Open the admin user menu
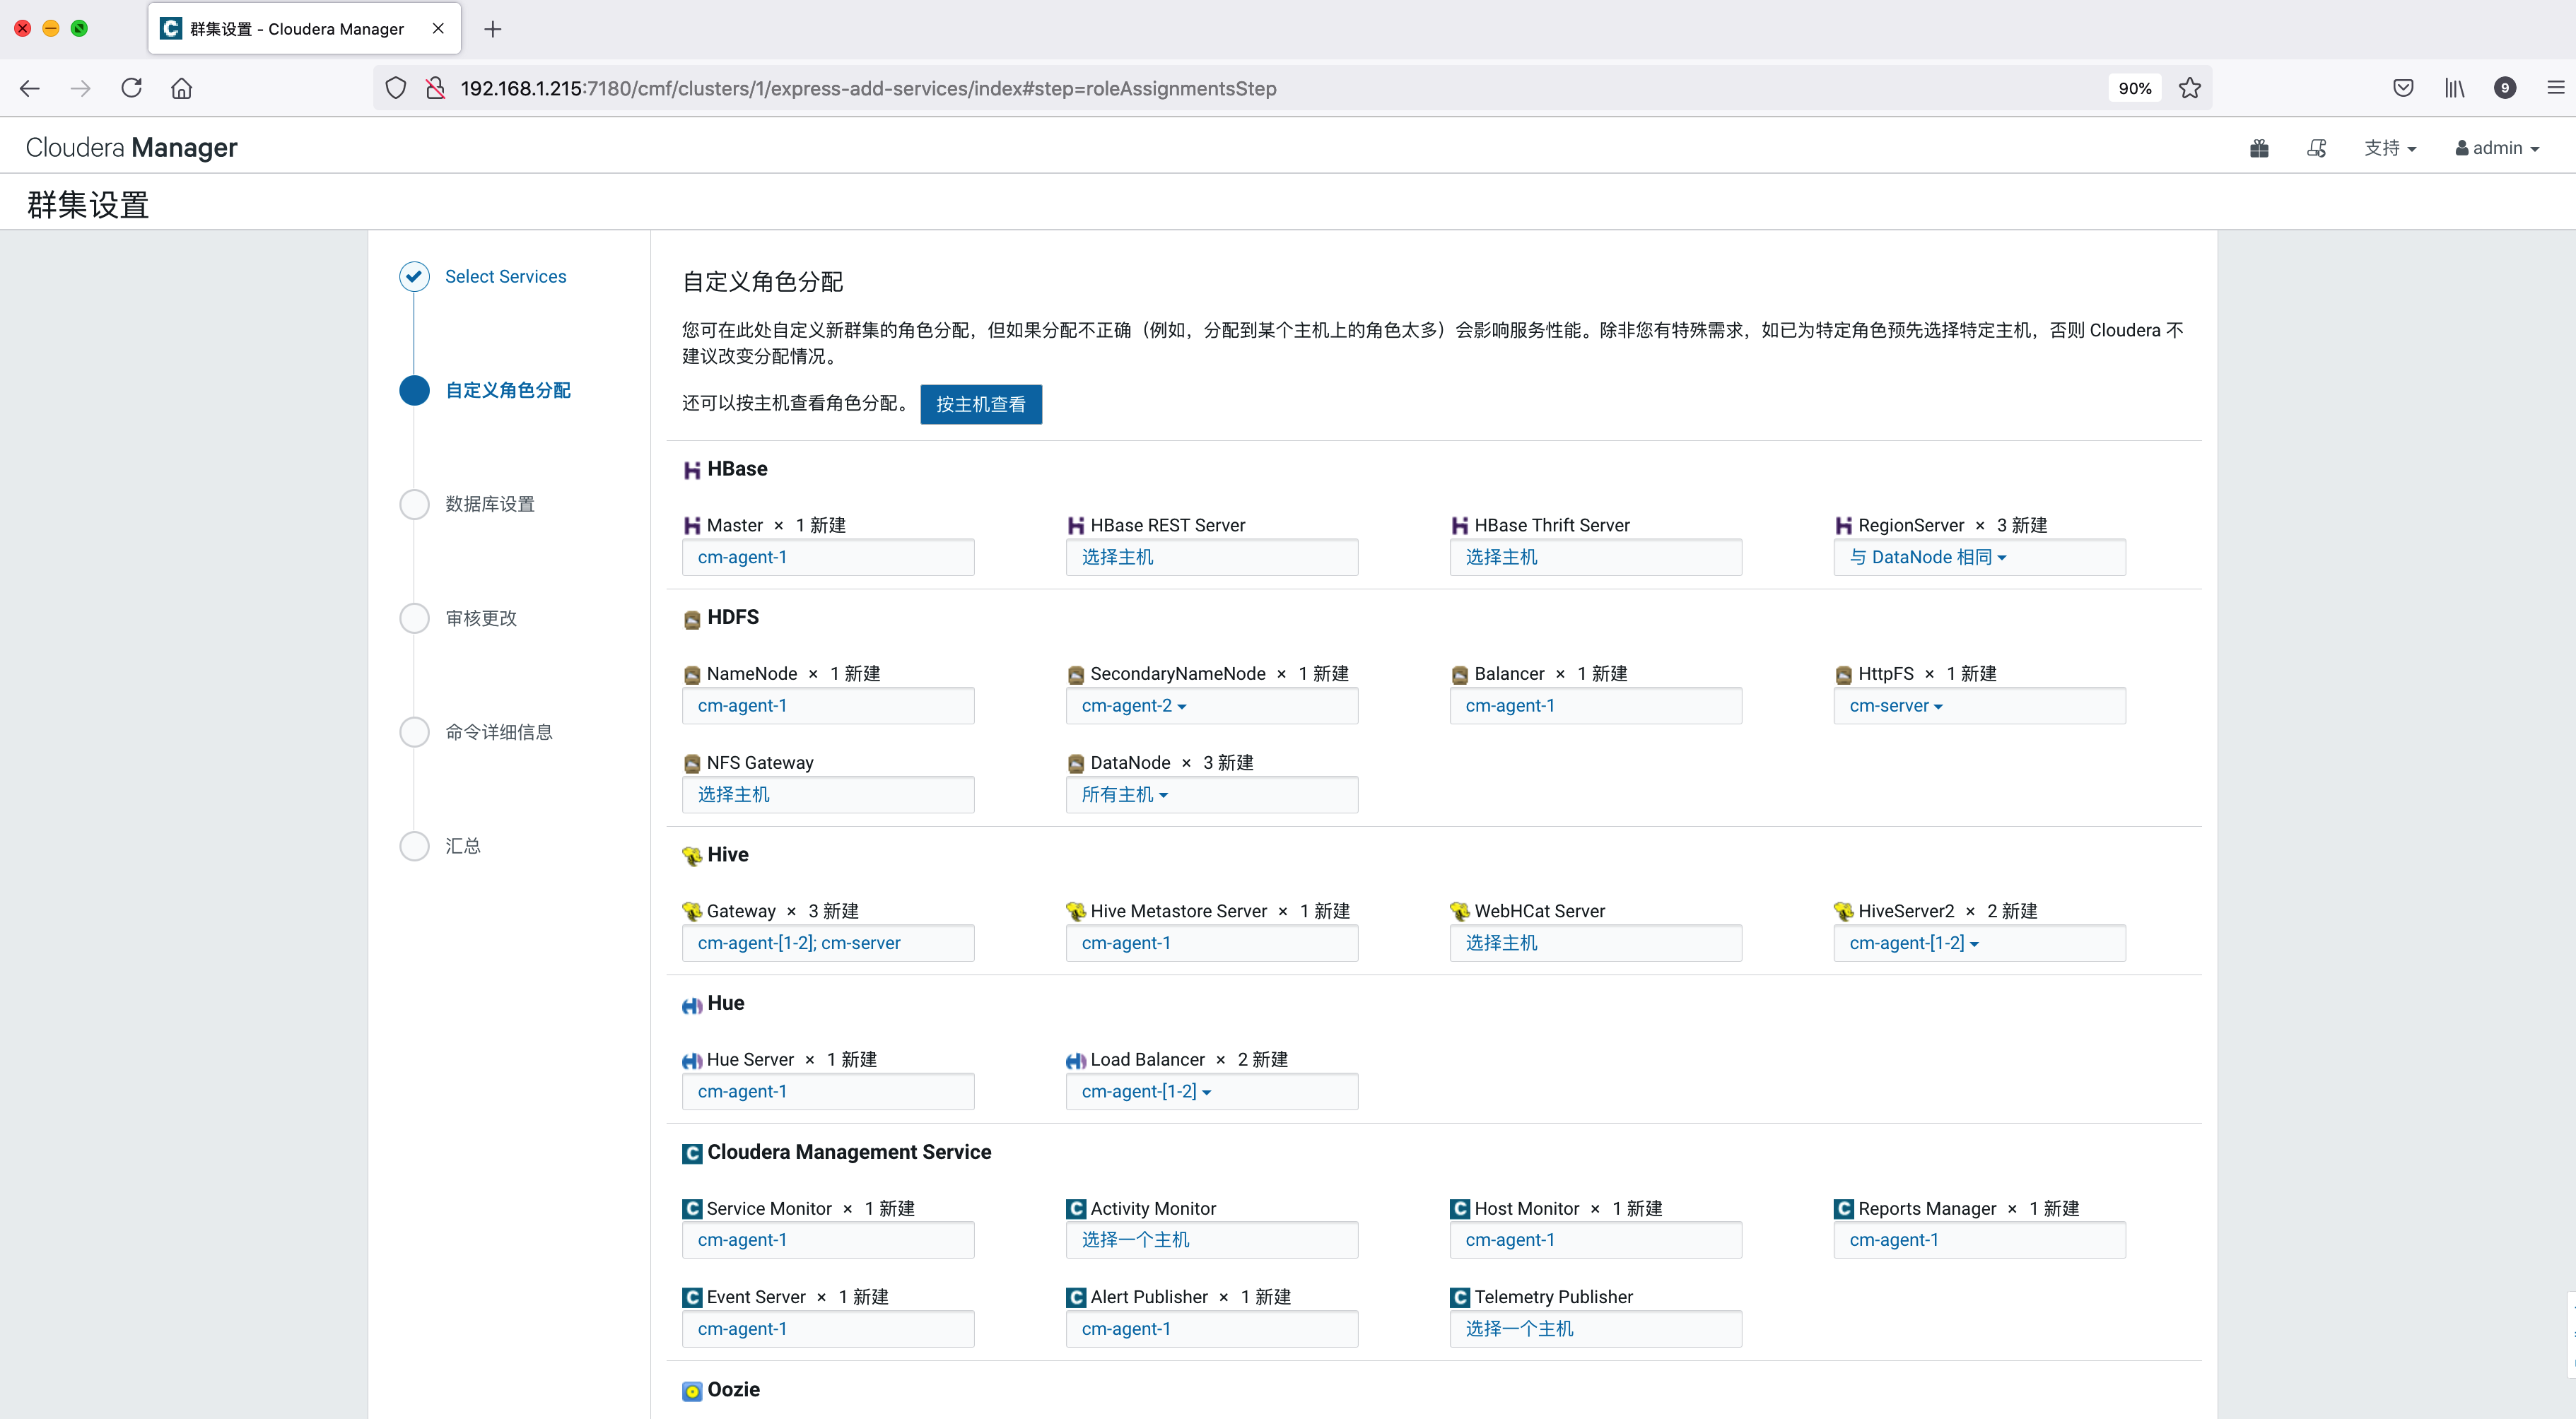The height and width of the screenshot is (1419, 2576). pyautogui.click(x=2497, y=149)
